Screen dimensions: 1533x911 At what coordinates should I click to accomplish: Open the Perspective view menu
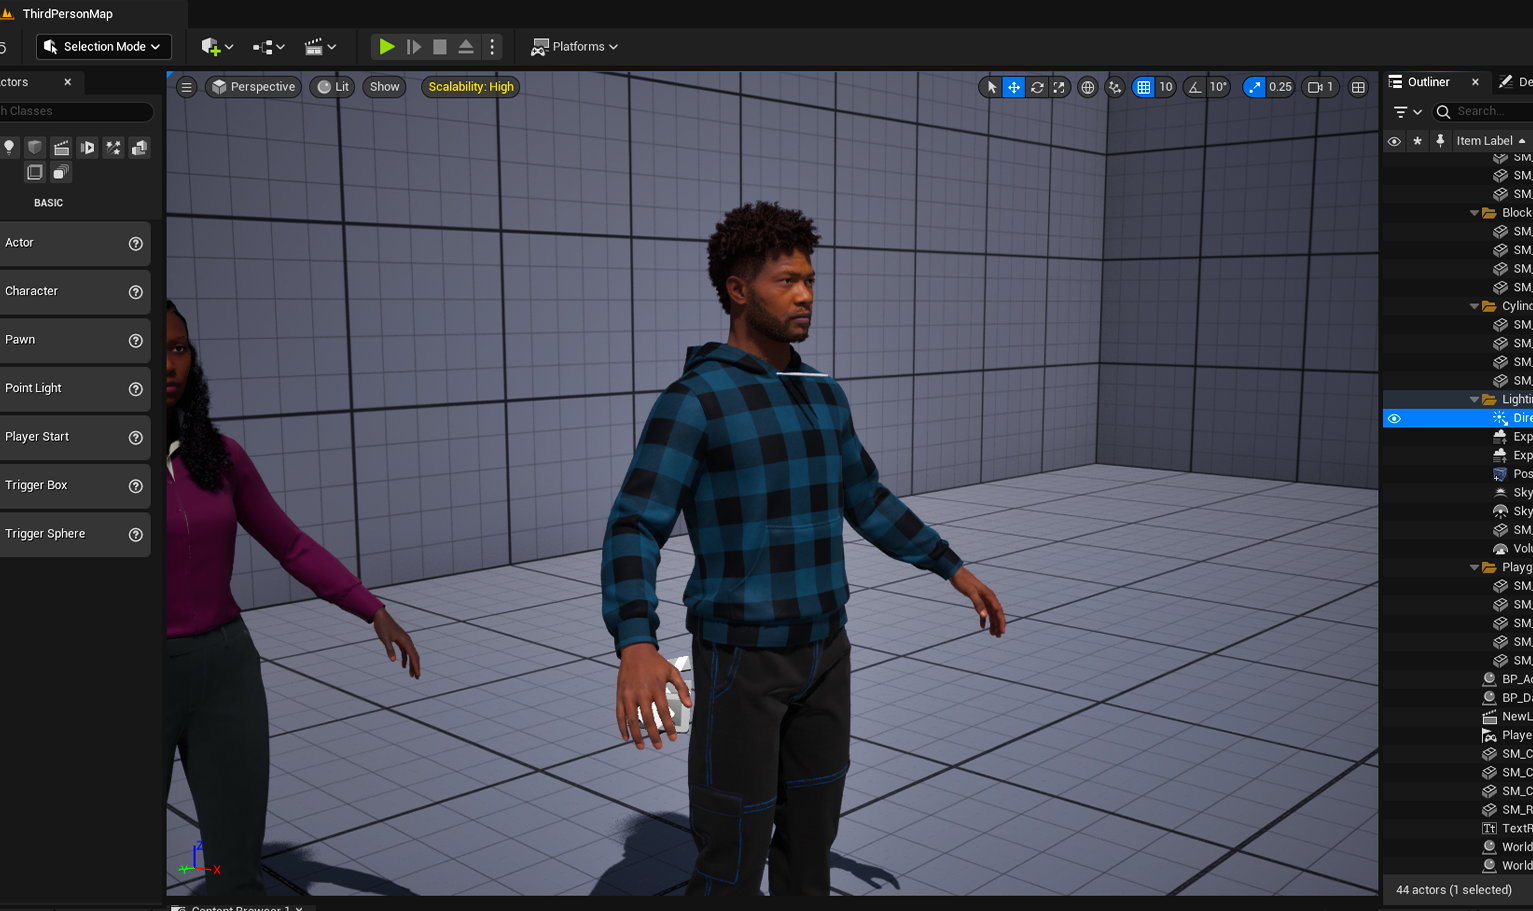[252, 87]
